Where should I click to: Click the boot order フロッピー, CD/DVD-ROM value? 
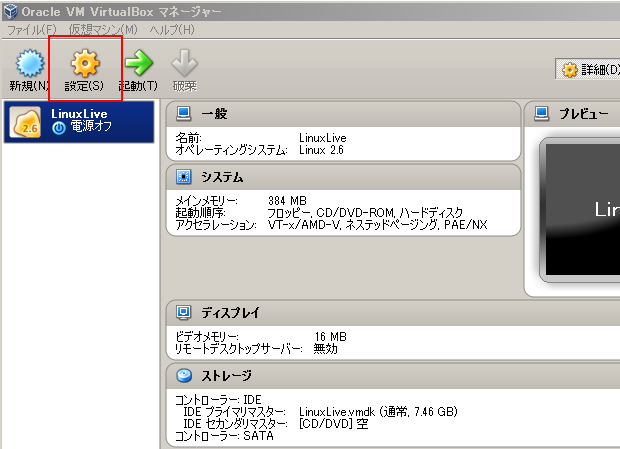(x=365, y=213)
